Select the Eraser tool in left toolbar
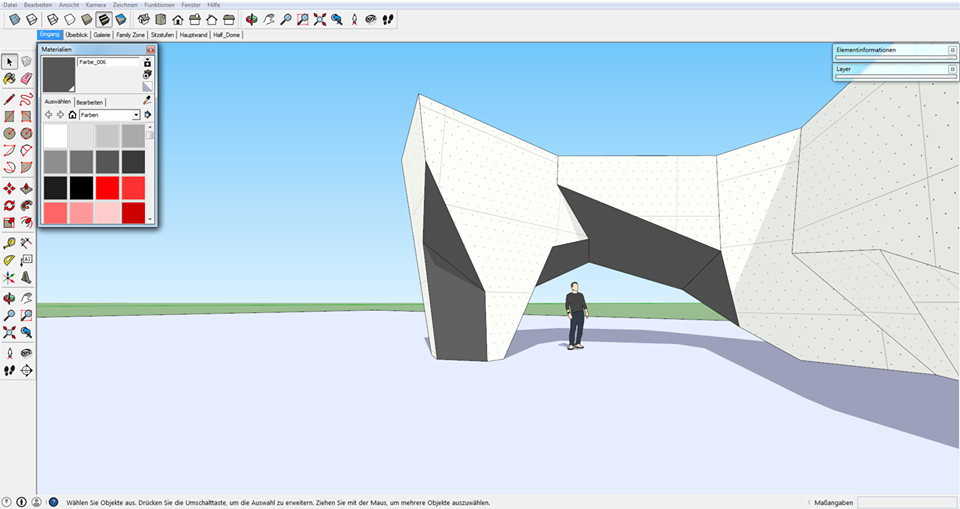Viewport: 960px width, 509px height. [26, 78]
